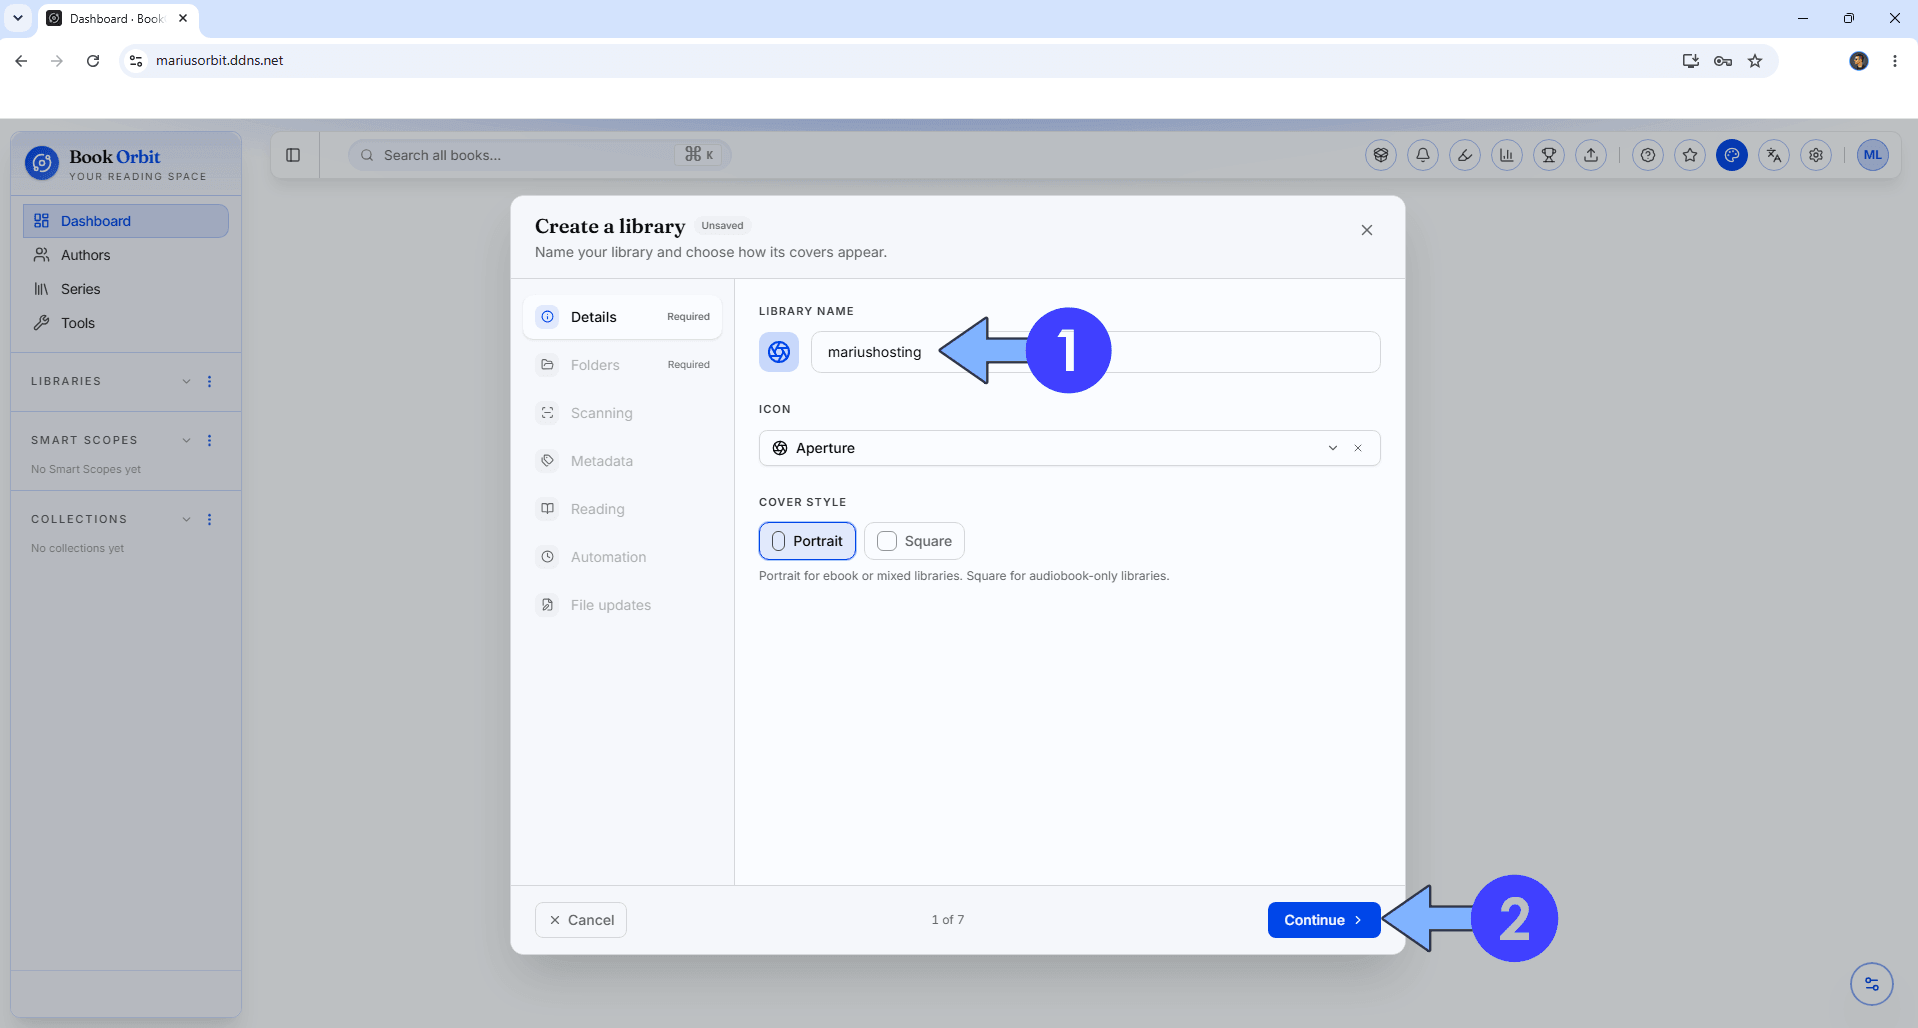Click the Library Name input field
The width and height of the screenshot is (1918, 1028).
[1095, 352]
